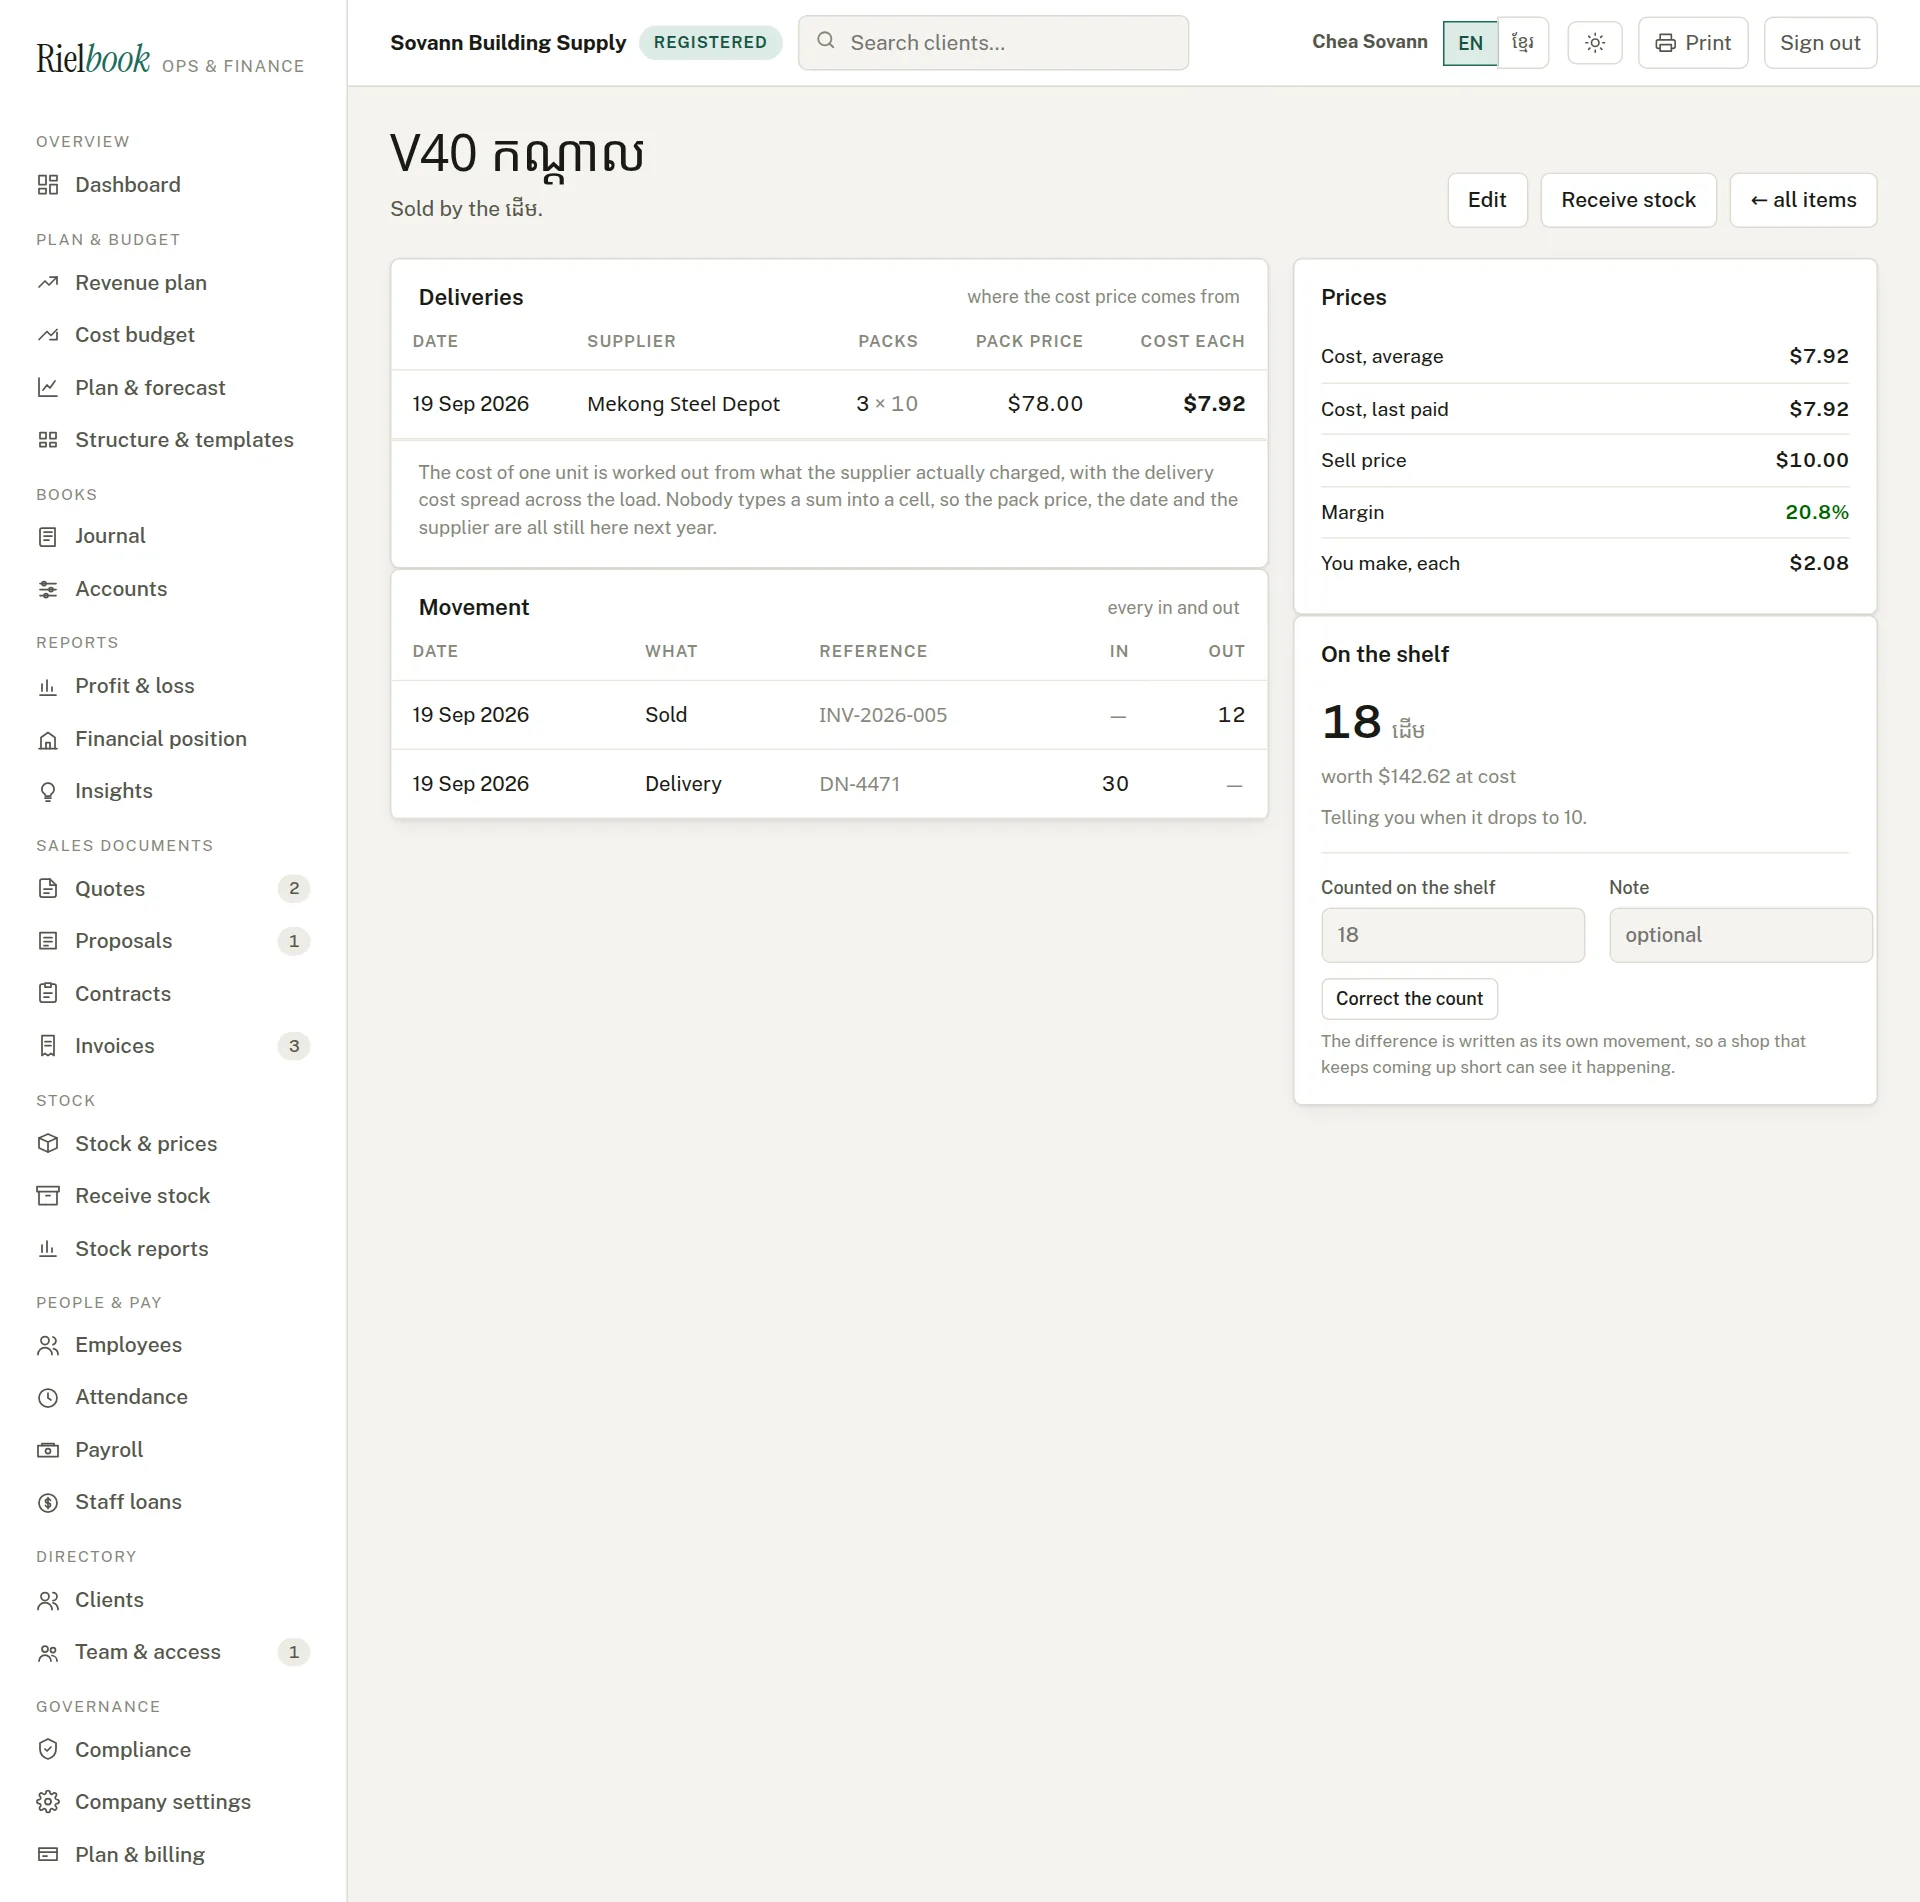This screenshot has height=1902, width=1920.
Task: Focus the Search clients field
Action: pos(993,43)
